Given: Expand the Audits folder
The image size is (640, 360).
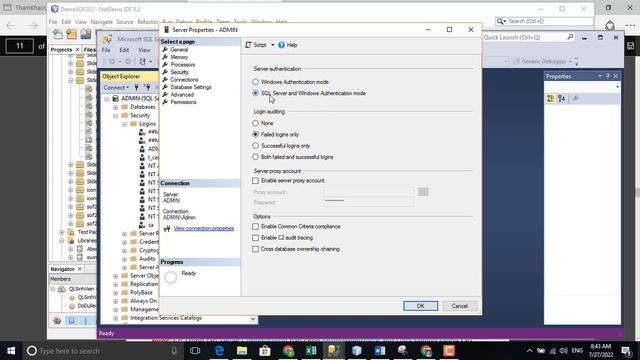Looking at the screenshot, I should click(124, 259).
